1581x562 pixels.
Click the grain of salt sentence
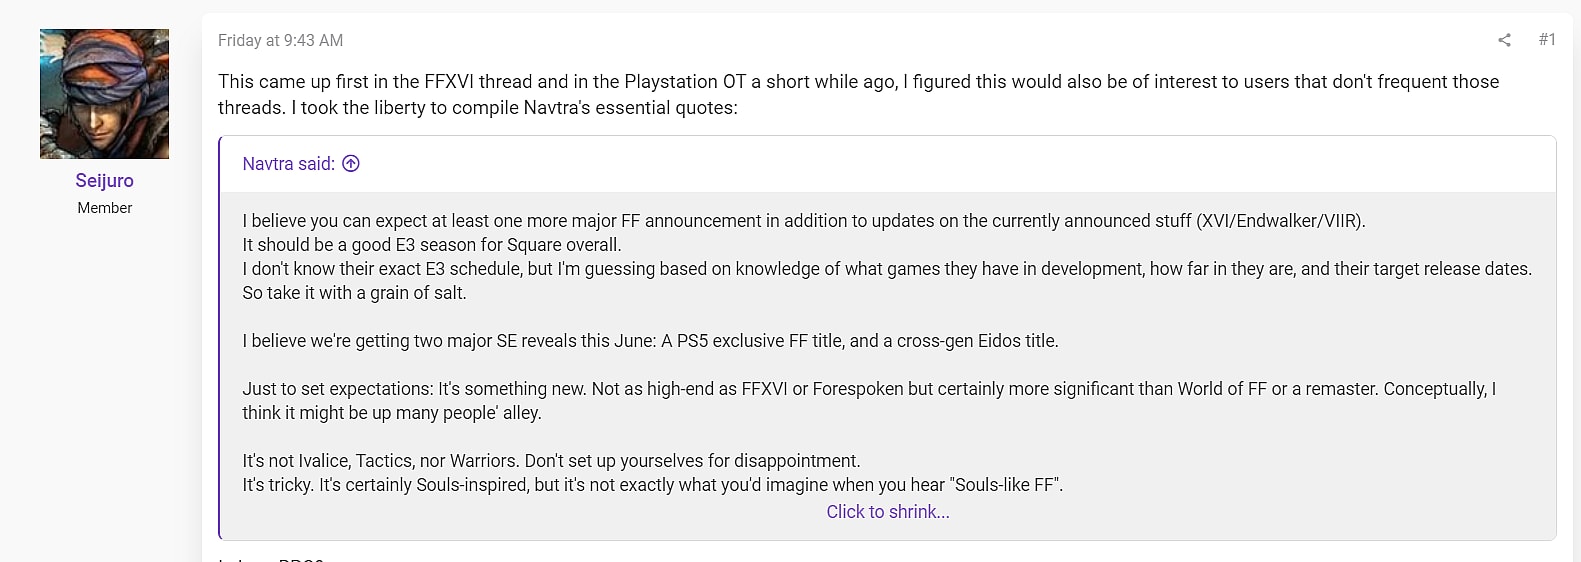pyautogui.click(x=354, y=293)
